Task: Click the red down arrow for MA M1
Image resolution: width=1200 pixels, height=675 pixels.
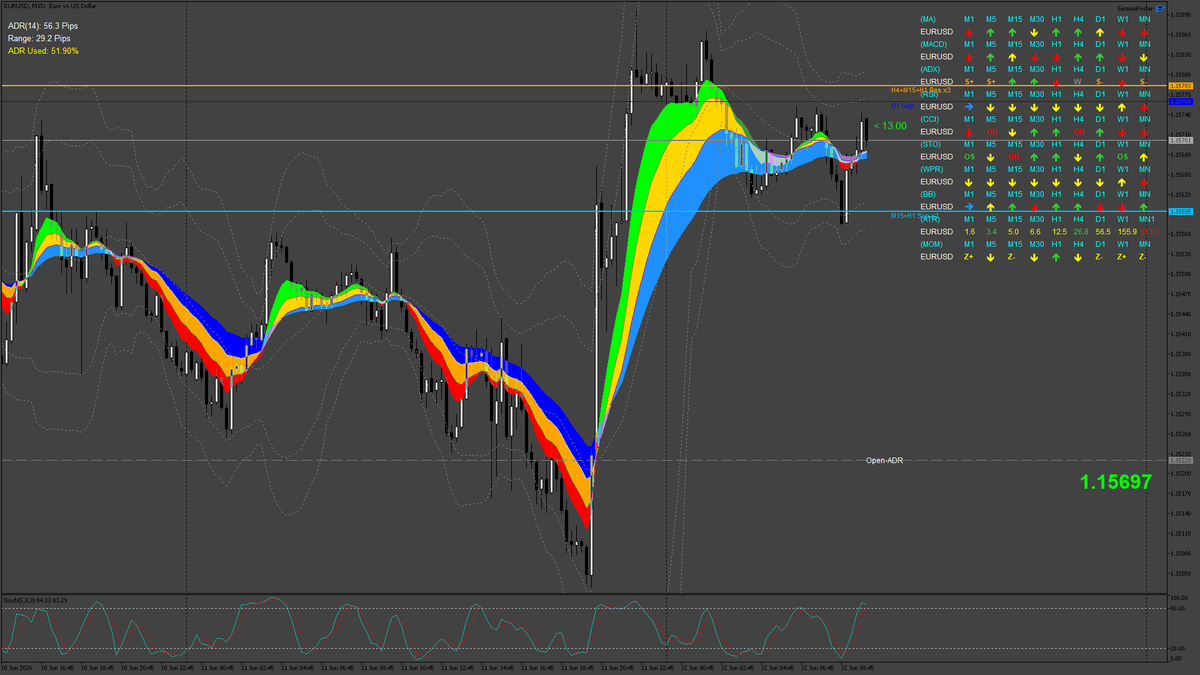Action: 969,32
